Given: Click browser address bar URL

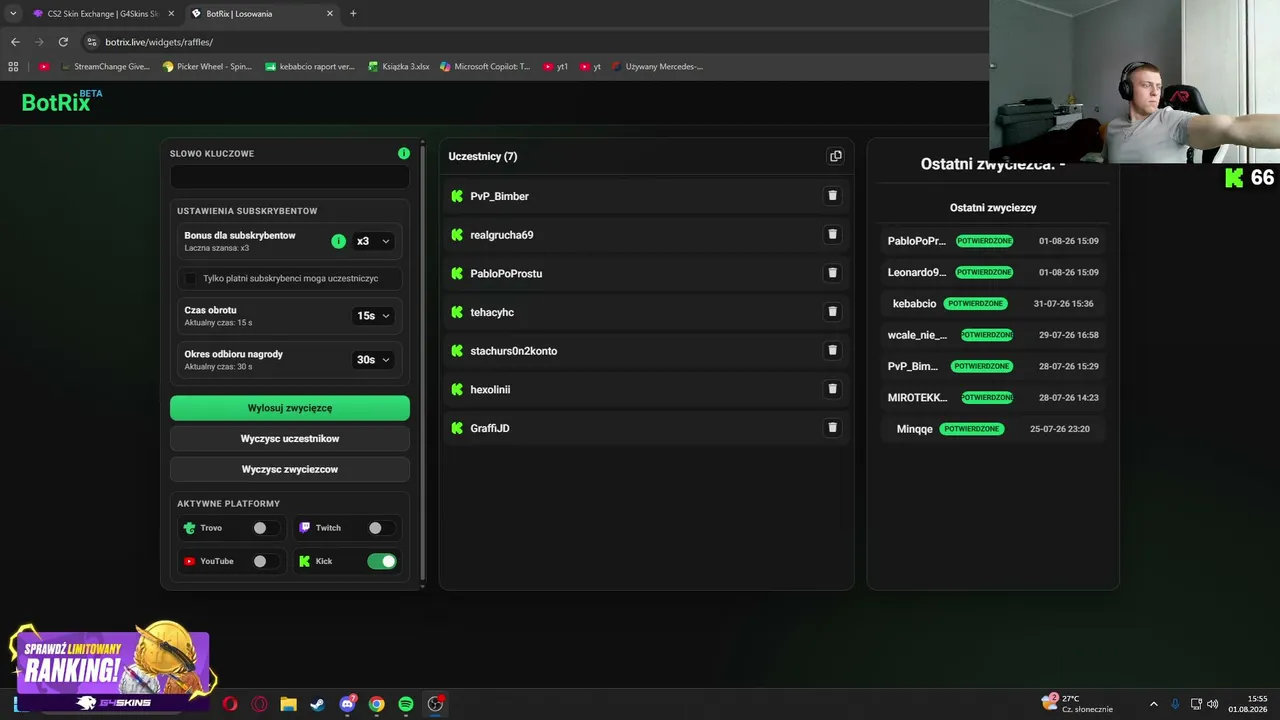Looking at the screenshot, I should coord(159,42).
